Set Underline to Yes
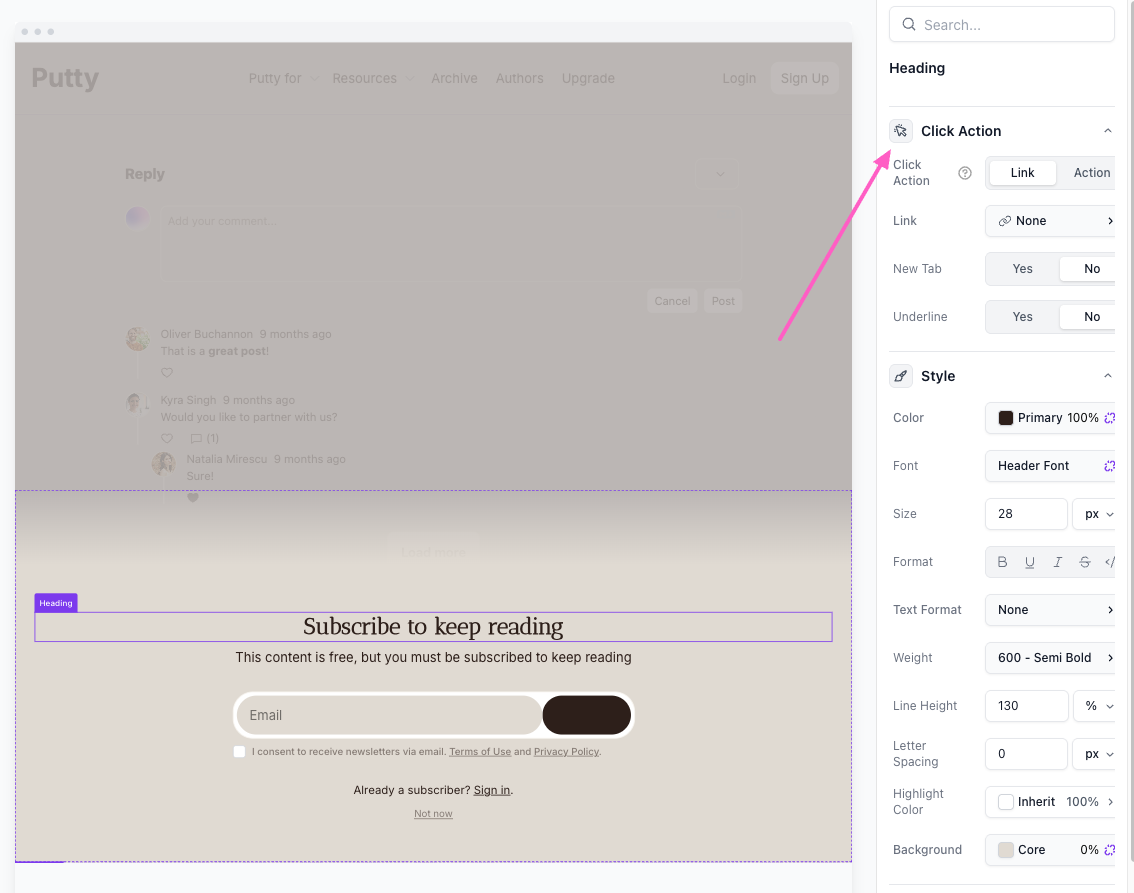Screen dimensions: 1134x893 [x=1022, y=317]
